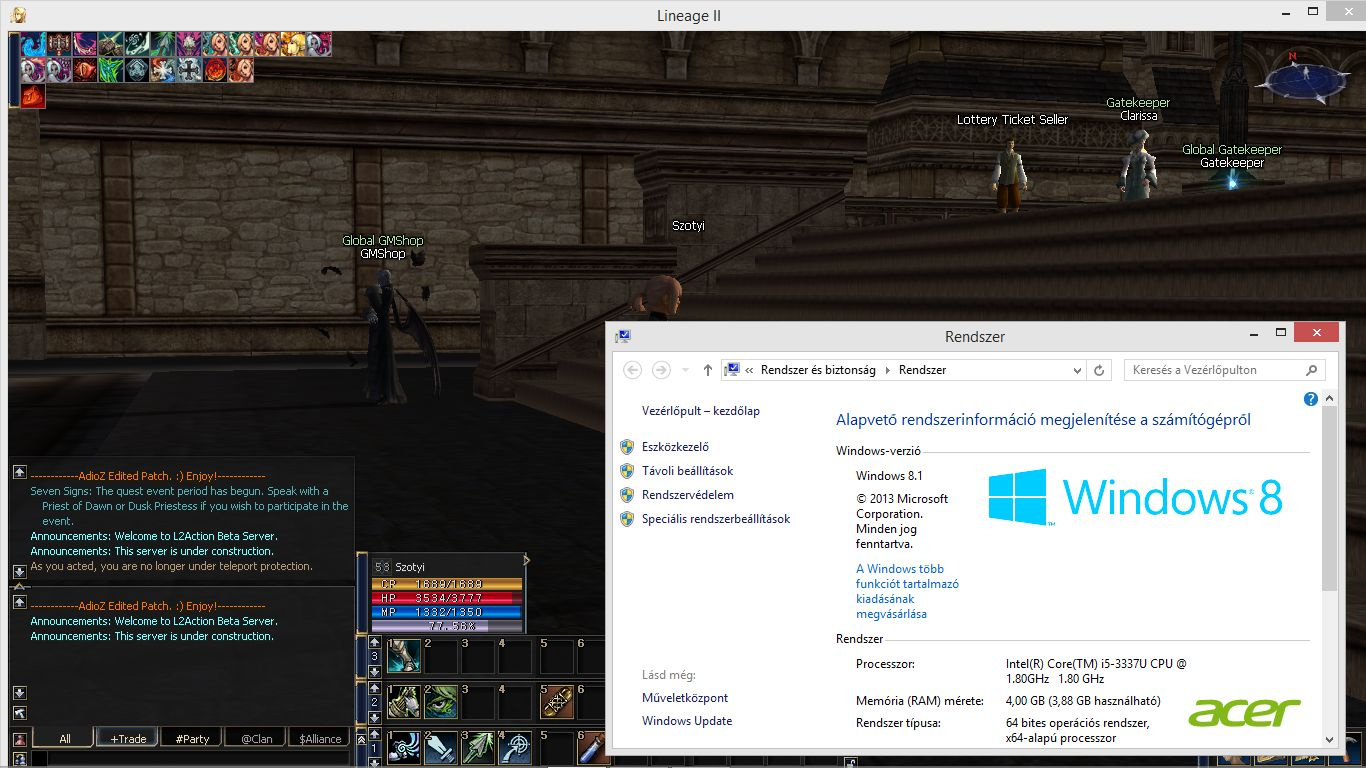Open the help icon in the Rendszer window
The width and height of the screenshot is (1366, 768).
pos(1311,399)
